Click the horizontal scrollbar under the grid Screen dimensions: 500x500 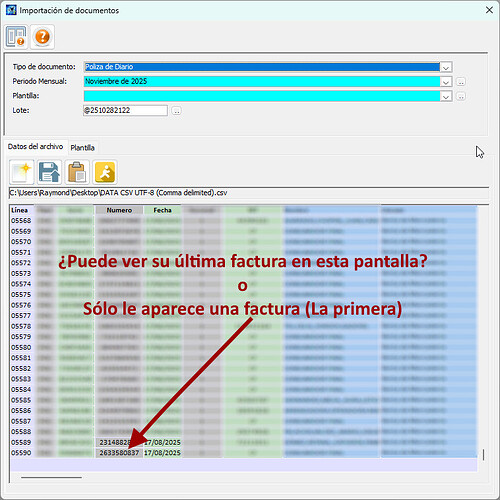pos(51,478)
